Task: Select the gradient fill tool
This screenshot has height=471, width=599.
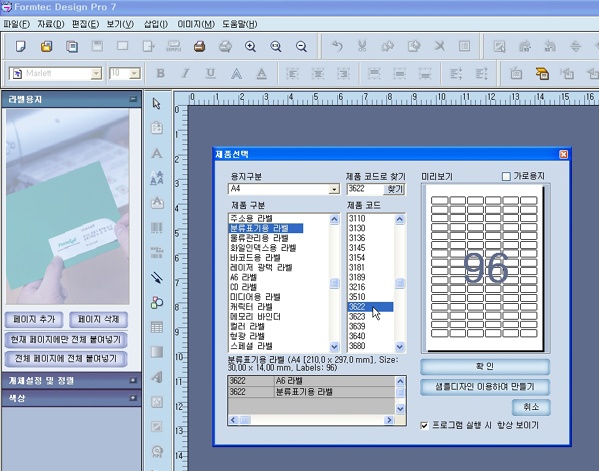Action: tap(157, 352)
